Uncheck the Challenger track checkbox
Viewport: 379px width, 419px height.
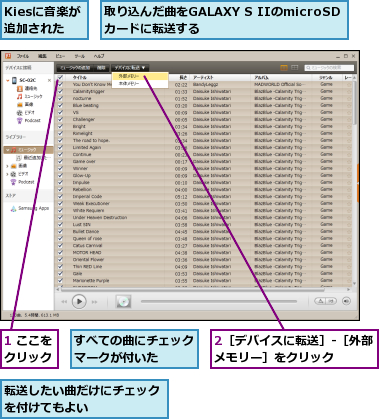pos(60,119)
